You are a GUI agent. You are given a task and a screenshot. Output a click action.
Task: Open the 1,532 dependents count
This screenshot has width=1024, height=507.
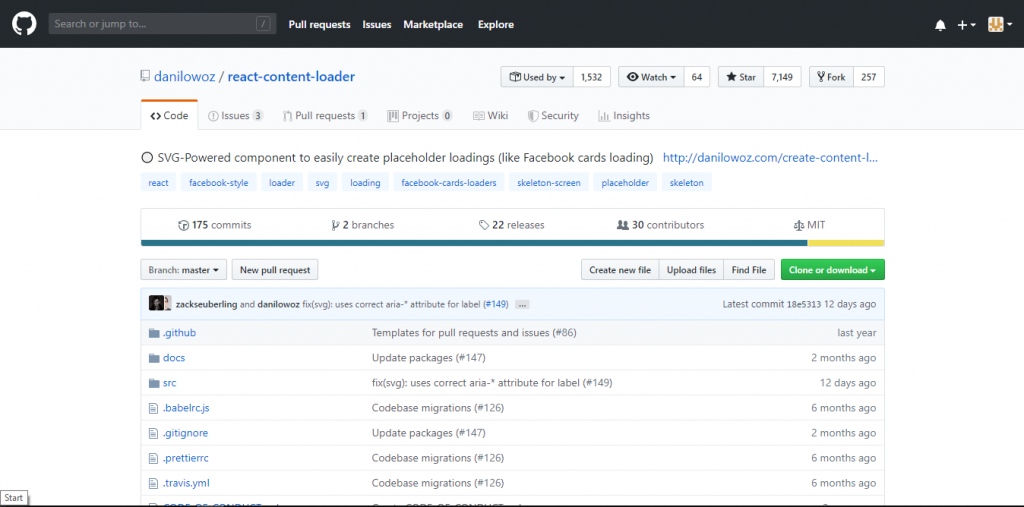tap(592, 77)
